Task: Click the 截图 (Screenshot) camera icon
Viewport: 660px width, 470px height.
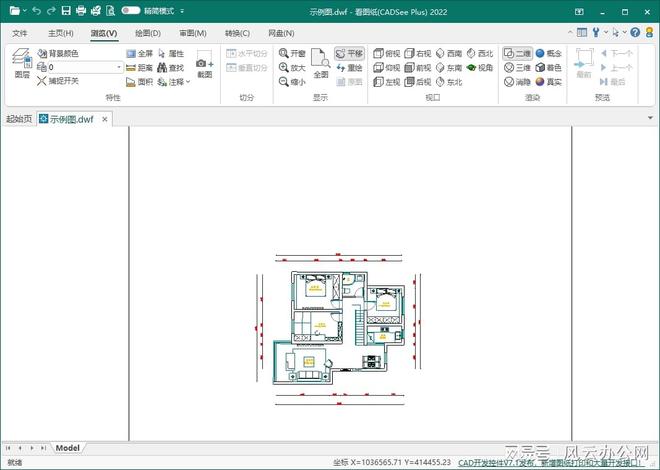Action: click(204, 65)
